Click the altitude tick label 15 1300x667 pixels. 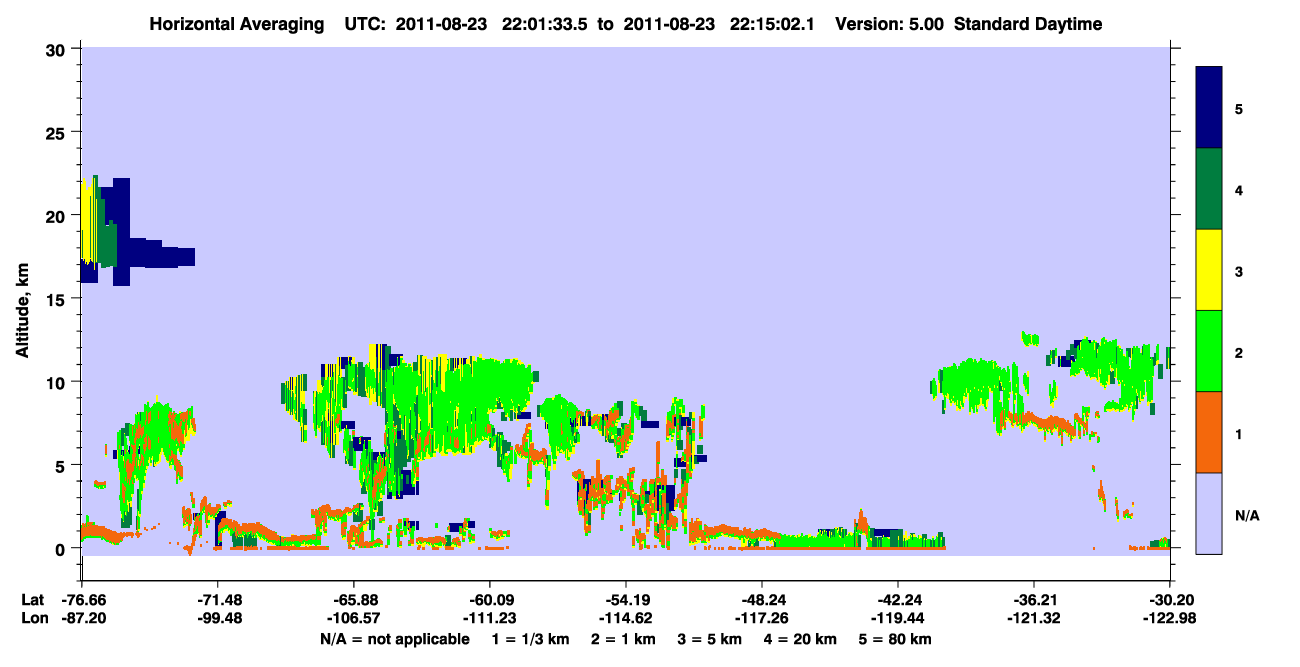pos(57,299)
